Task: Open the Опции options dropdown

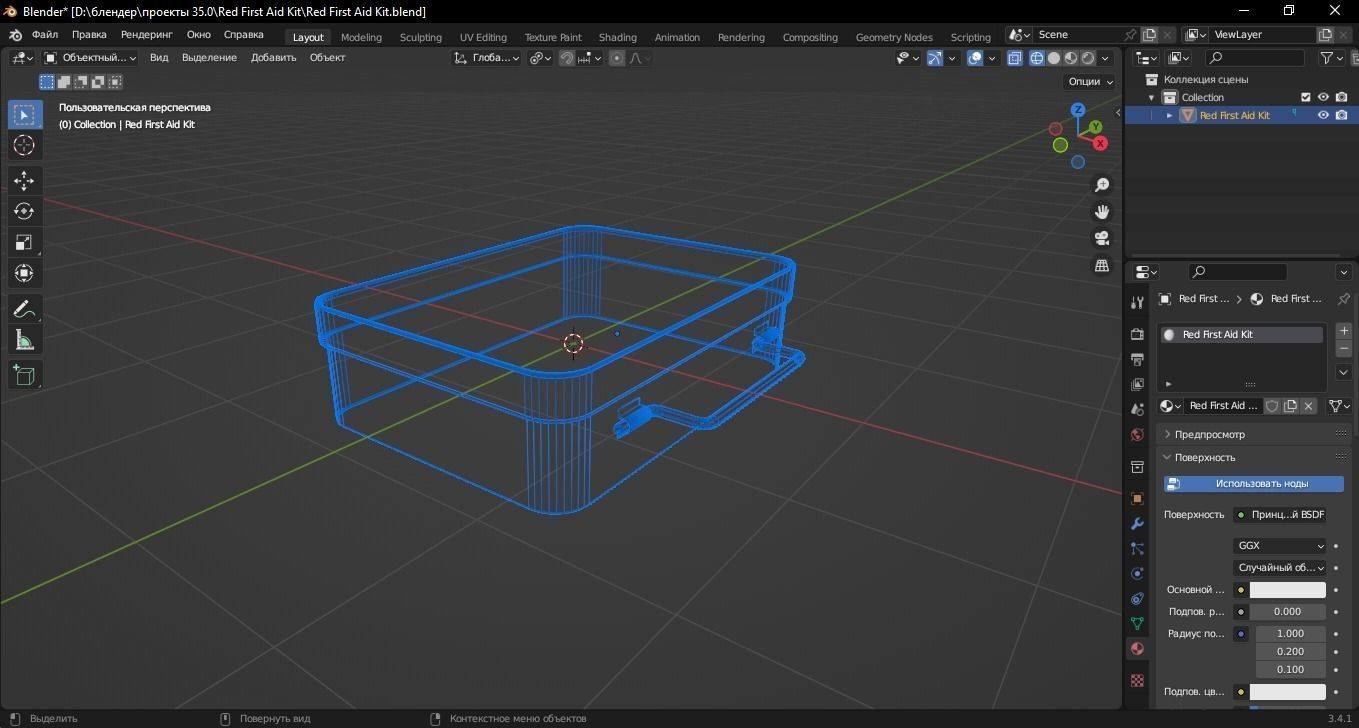Action: pyautogui.click(x=1090, y=82)
